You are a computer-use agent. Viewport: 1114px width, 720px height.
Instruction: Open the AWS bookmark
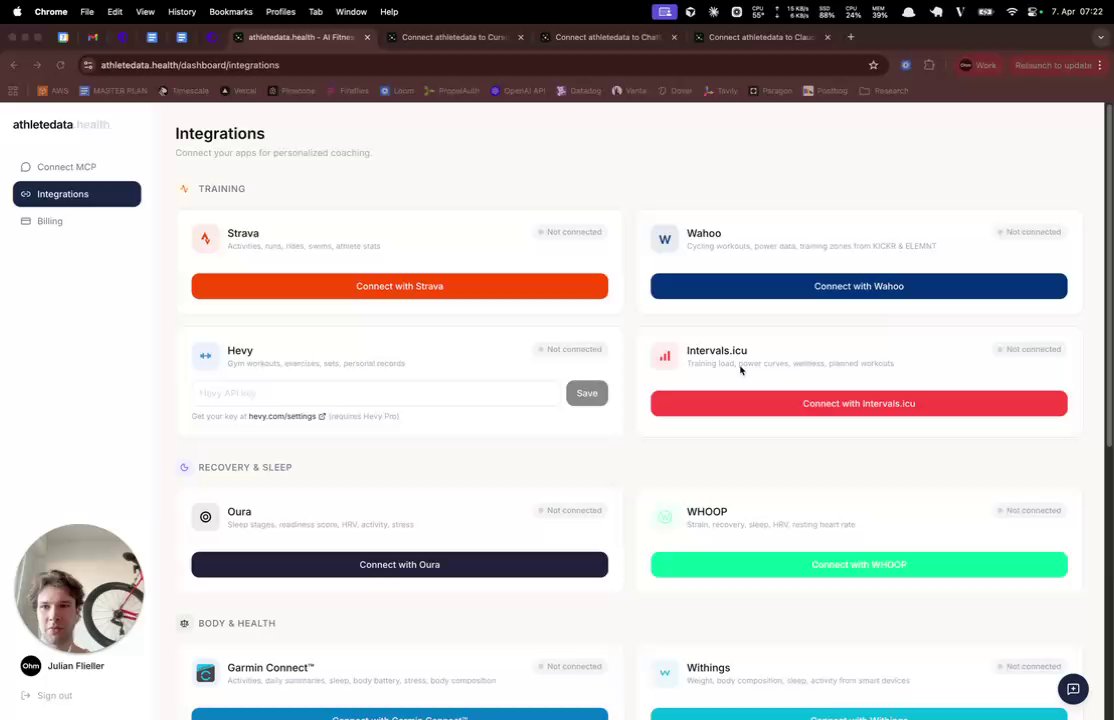(53, 91)
